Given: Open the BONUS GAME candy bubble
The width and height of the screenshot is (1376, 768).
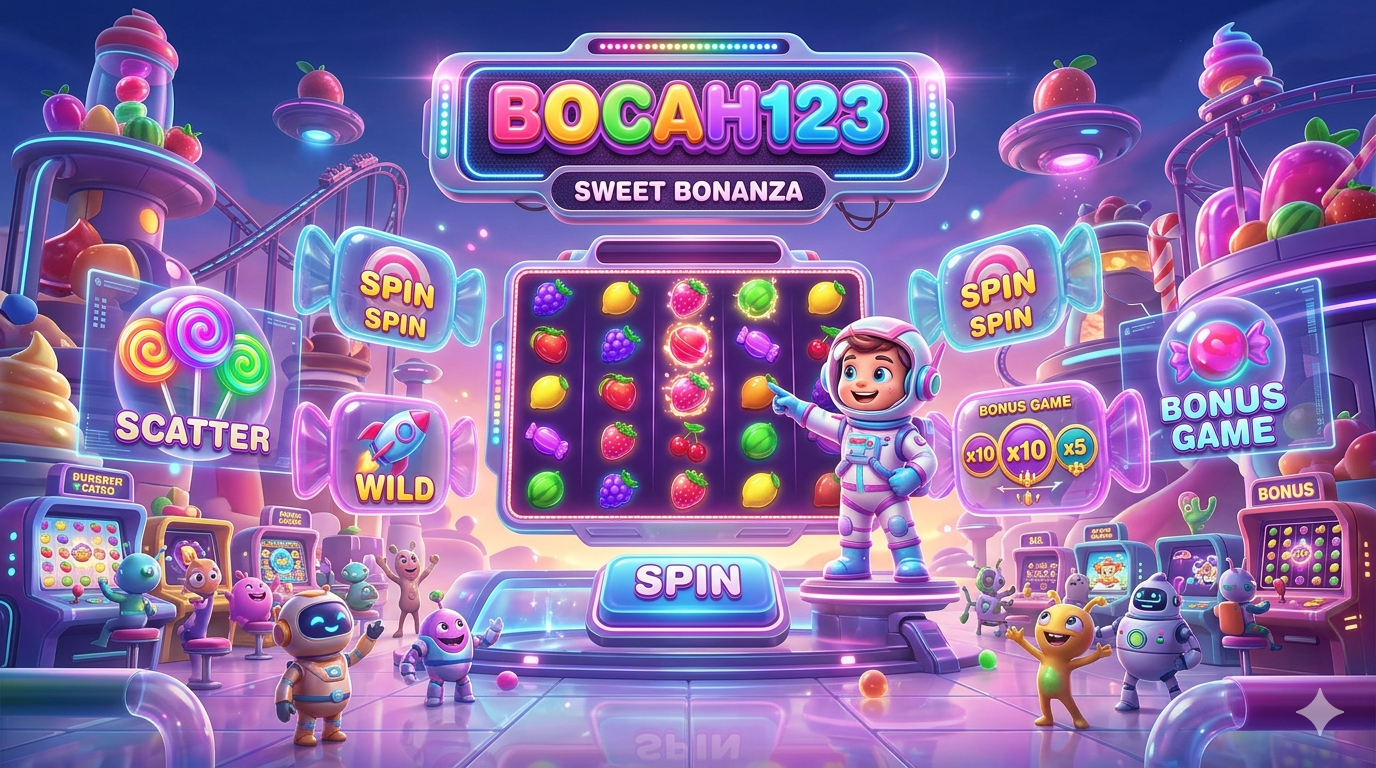Looking at the screenshot, I should 1219,379.
